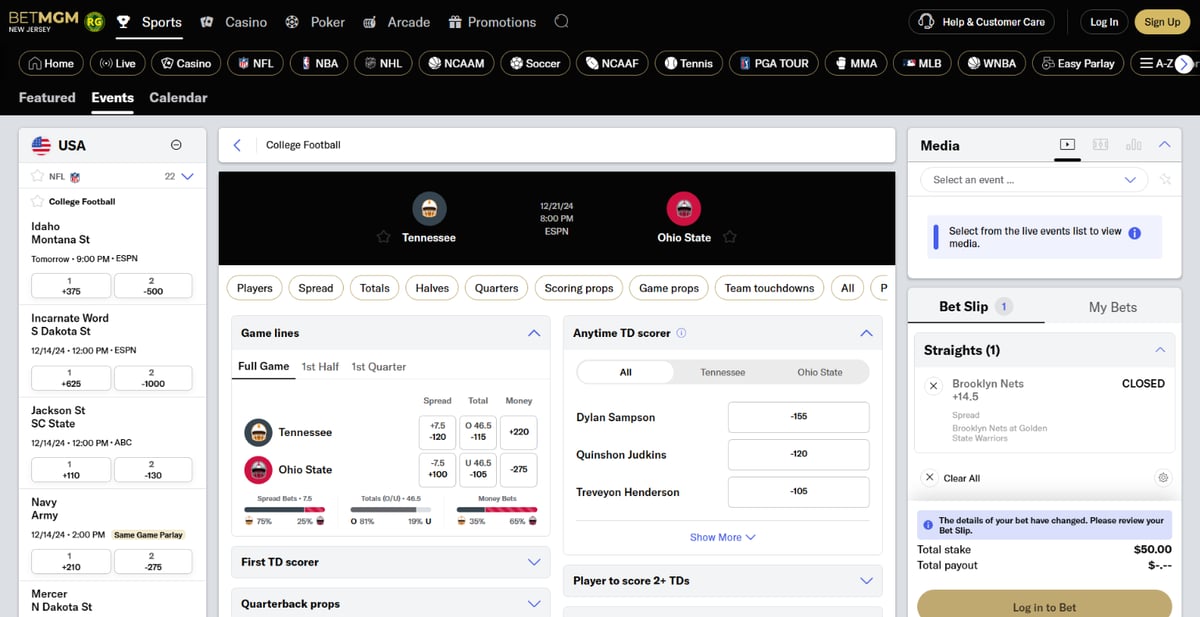Filter scorers by Tennessee

point(723,372)
